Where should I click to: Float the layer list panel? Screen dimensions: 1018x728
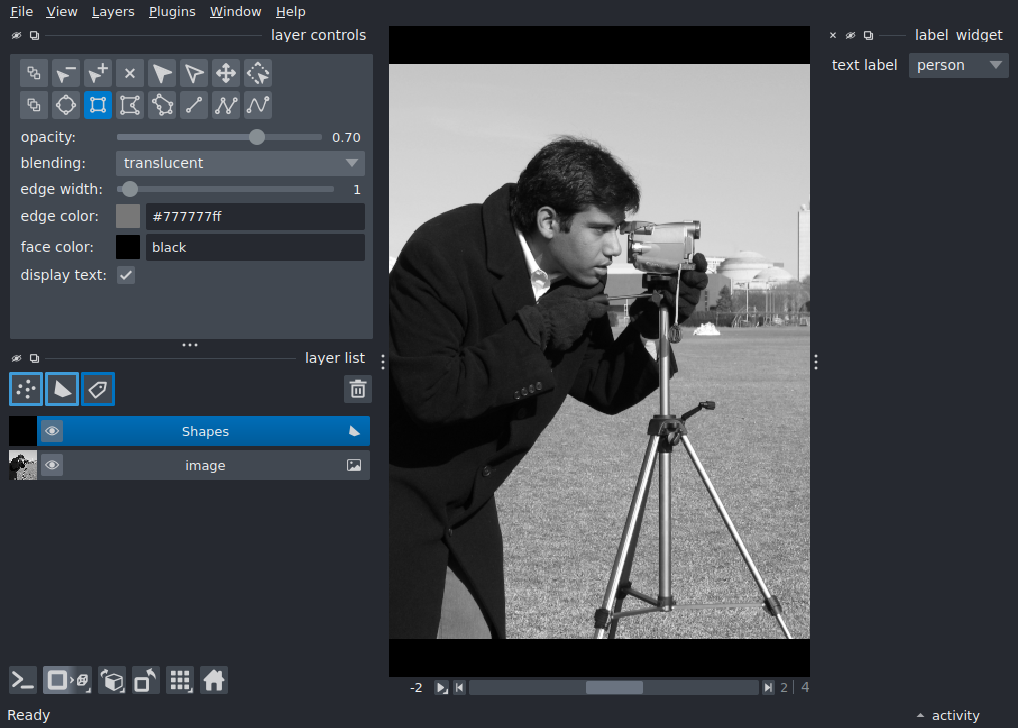click(x=34, y=358)
